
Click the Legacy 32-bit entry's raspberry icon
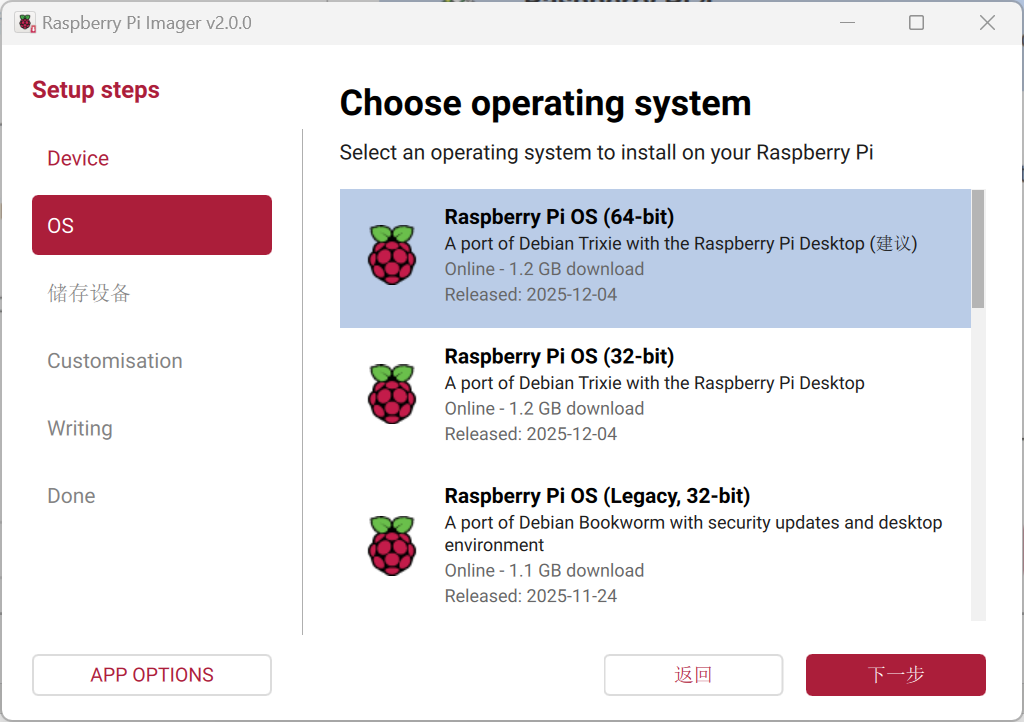pyautogui.click(x=392, y=545)
